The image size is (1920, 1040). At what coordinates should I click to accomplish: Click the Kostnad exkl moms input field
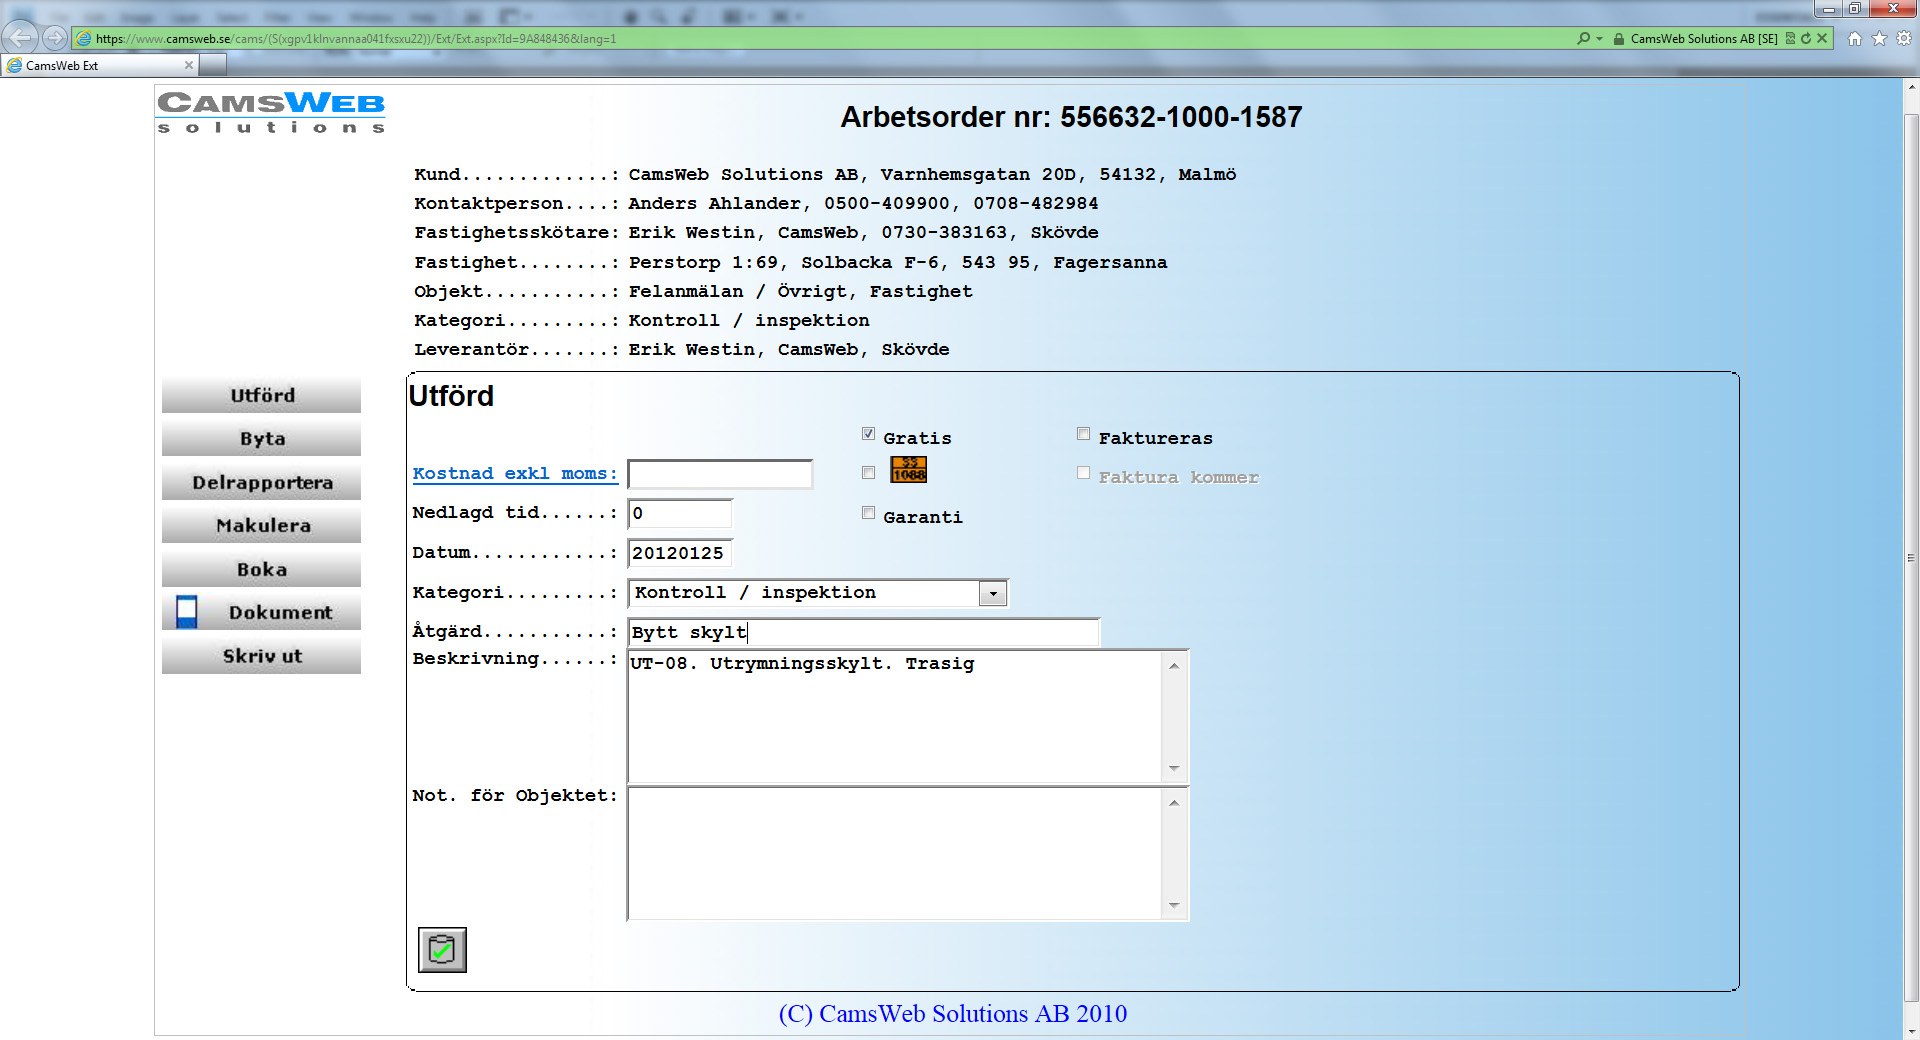(720, 474)
